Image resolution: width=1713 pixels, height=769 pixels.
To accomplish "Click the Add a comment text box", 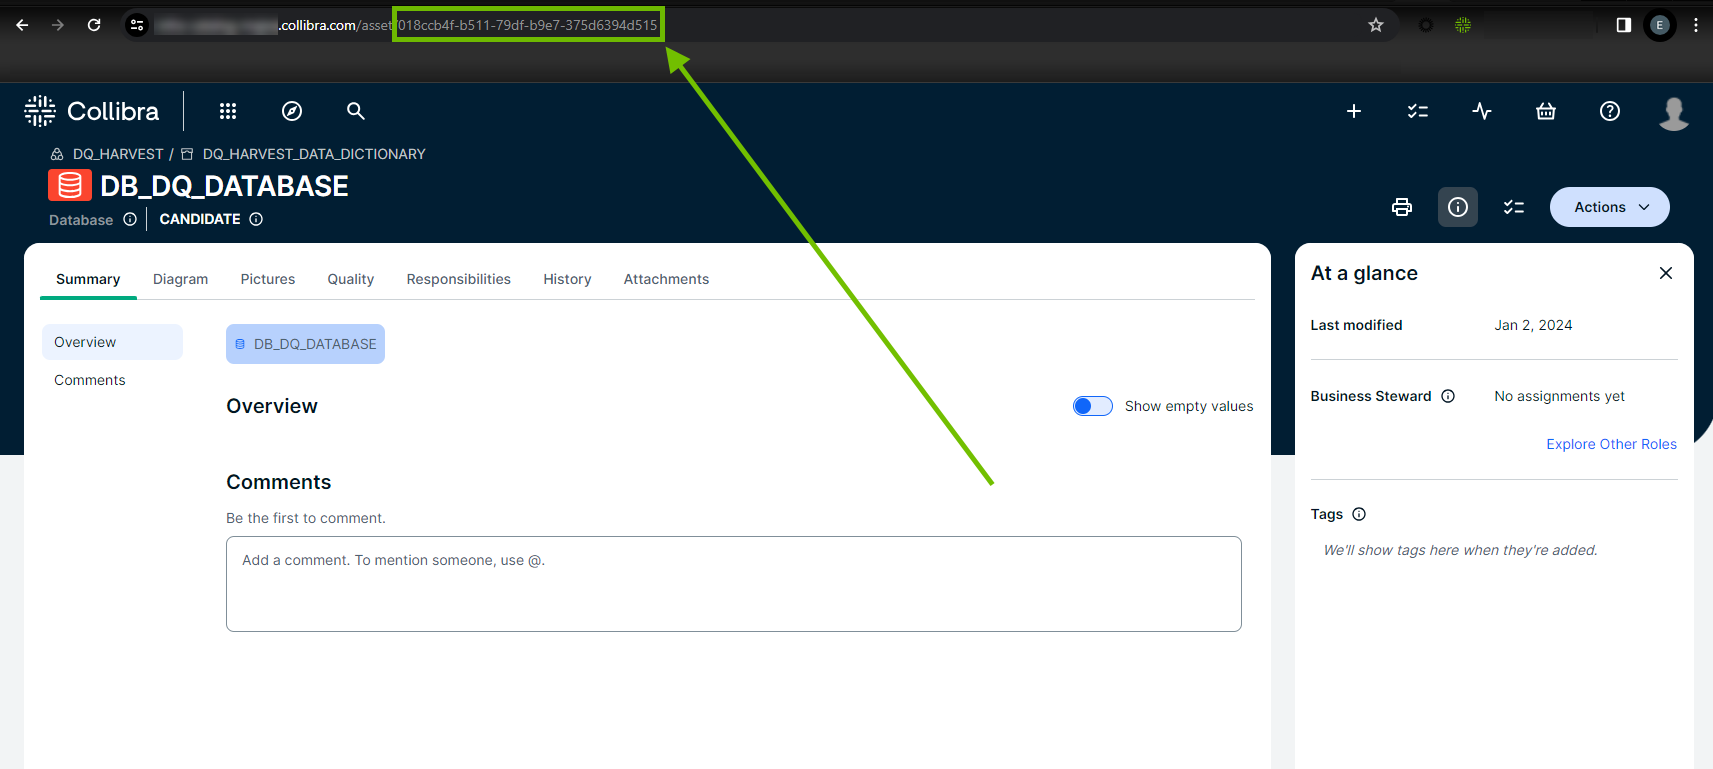I will [733, 584].
